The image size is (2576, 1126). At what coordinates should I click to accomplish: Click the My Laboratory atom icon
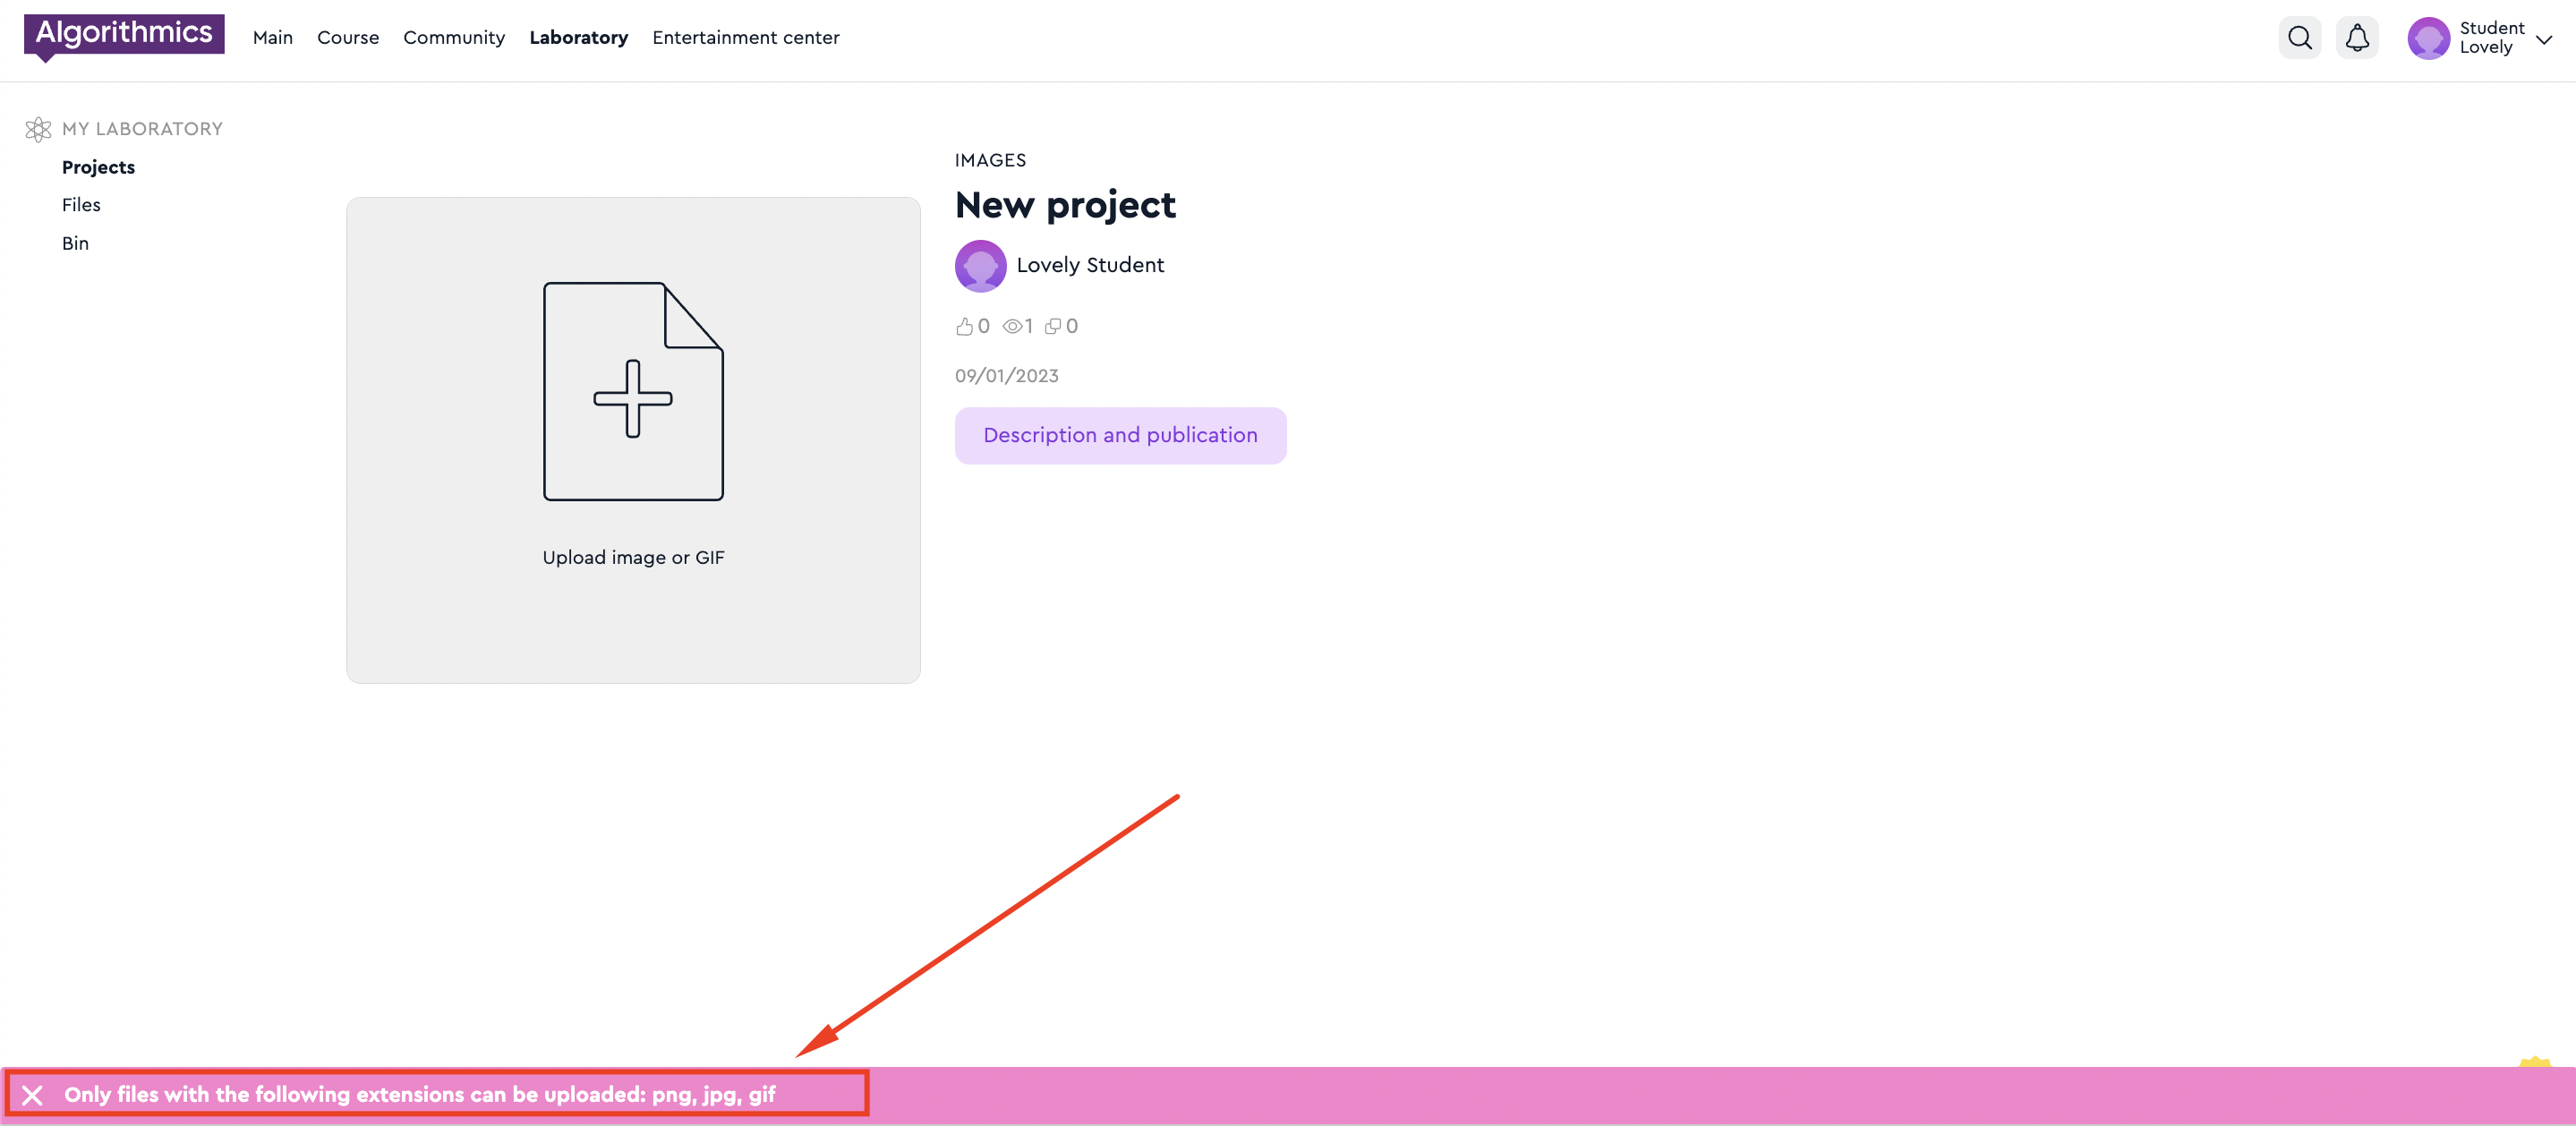[38, 129]
